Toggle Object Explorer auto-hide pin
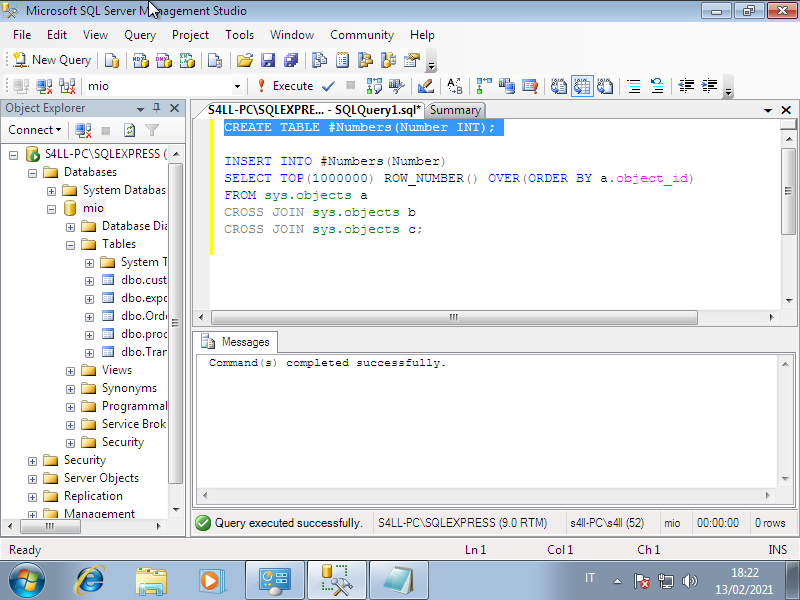 157,108
